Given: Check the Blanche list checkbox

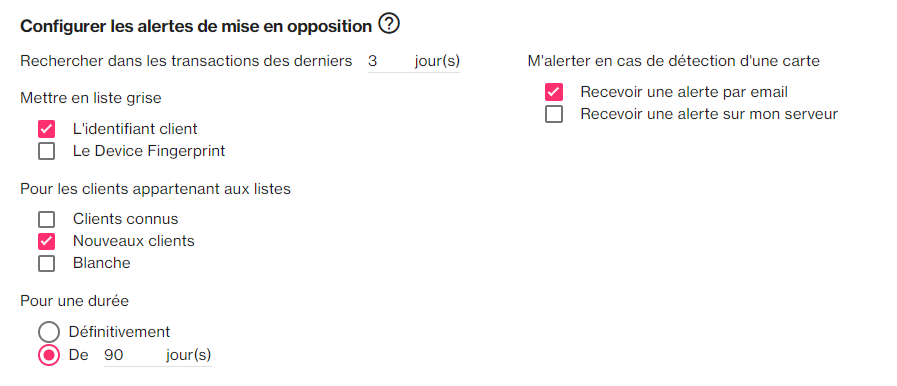Looking at the screenshot, I should click(x=46, y=264).
